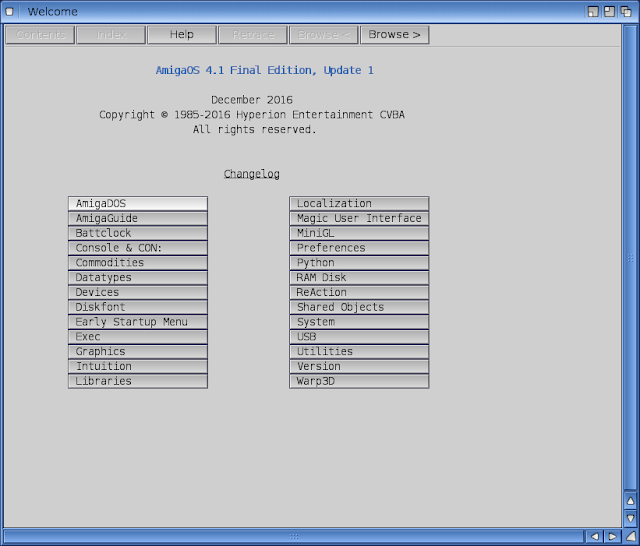The image size is (640, 546).
Task: Select the Datatypes changelog button
Action: point(138,278)
